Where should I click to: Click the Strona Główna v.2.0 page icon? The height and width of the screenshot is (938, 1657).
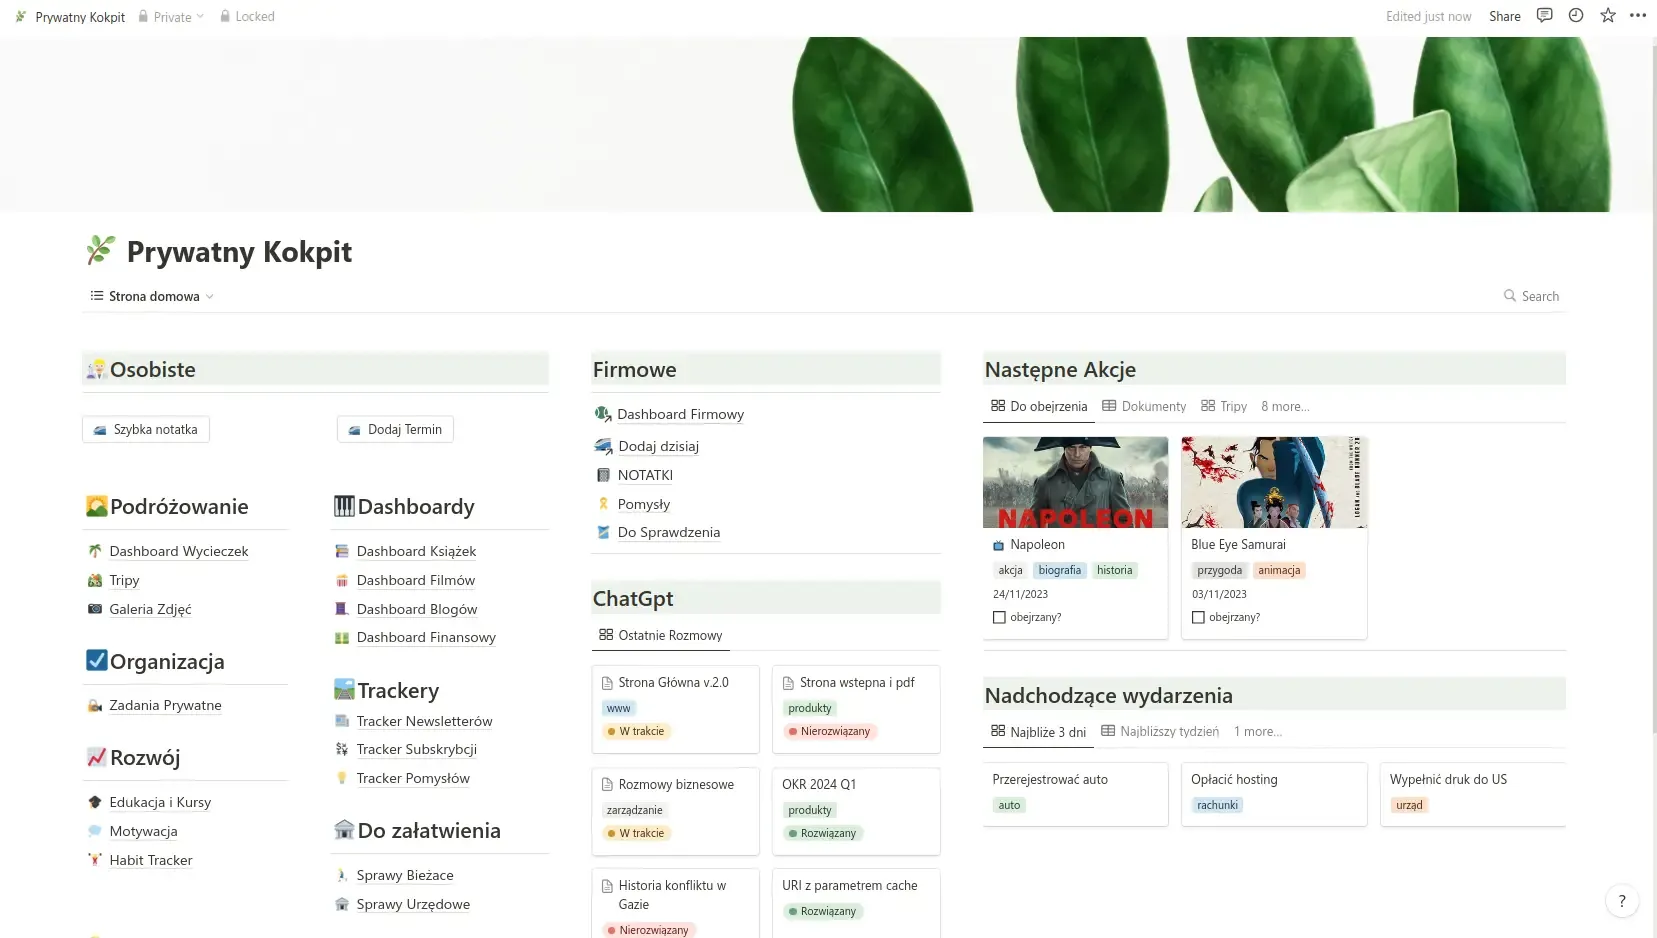[x=607, y=683]
